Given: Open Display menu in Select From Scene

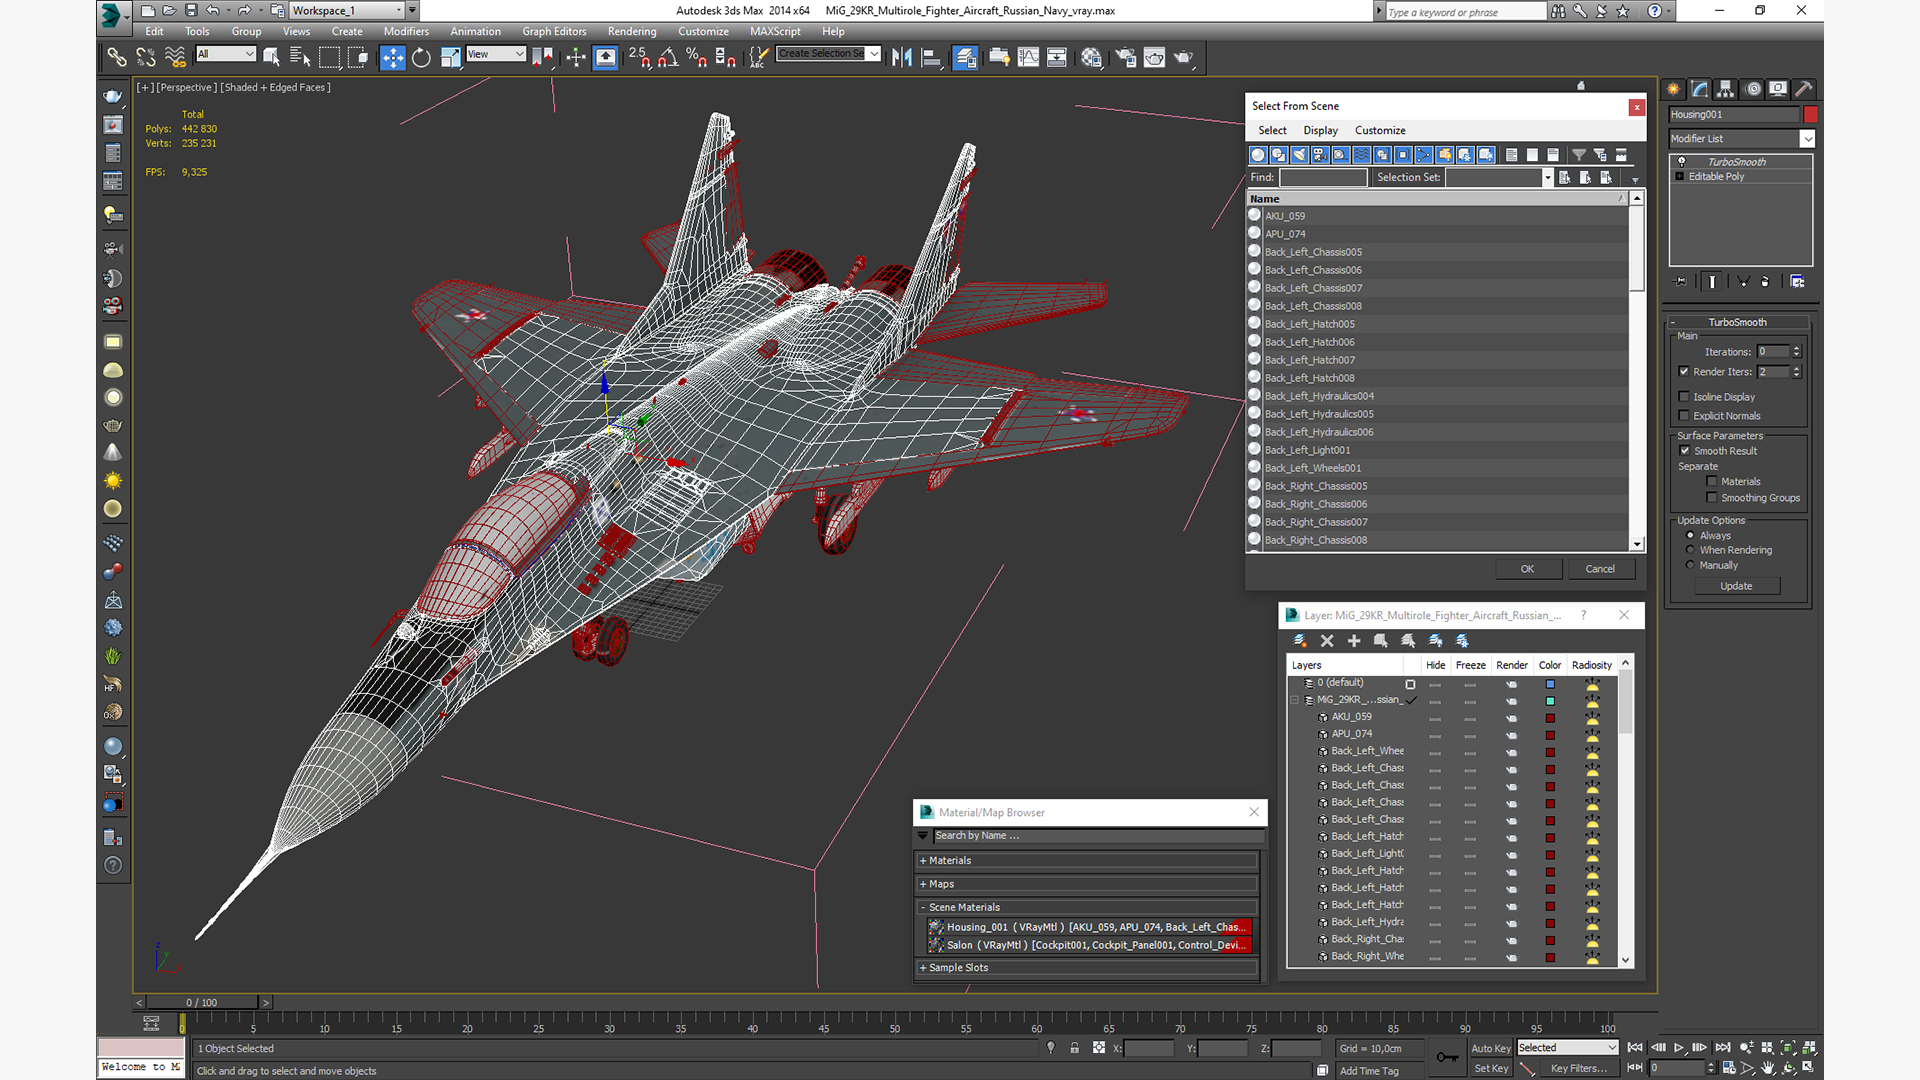Looking at the screenshot, I should pyautogui.click(x=1320, y=131).
